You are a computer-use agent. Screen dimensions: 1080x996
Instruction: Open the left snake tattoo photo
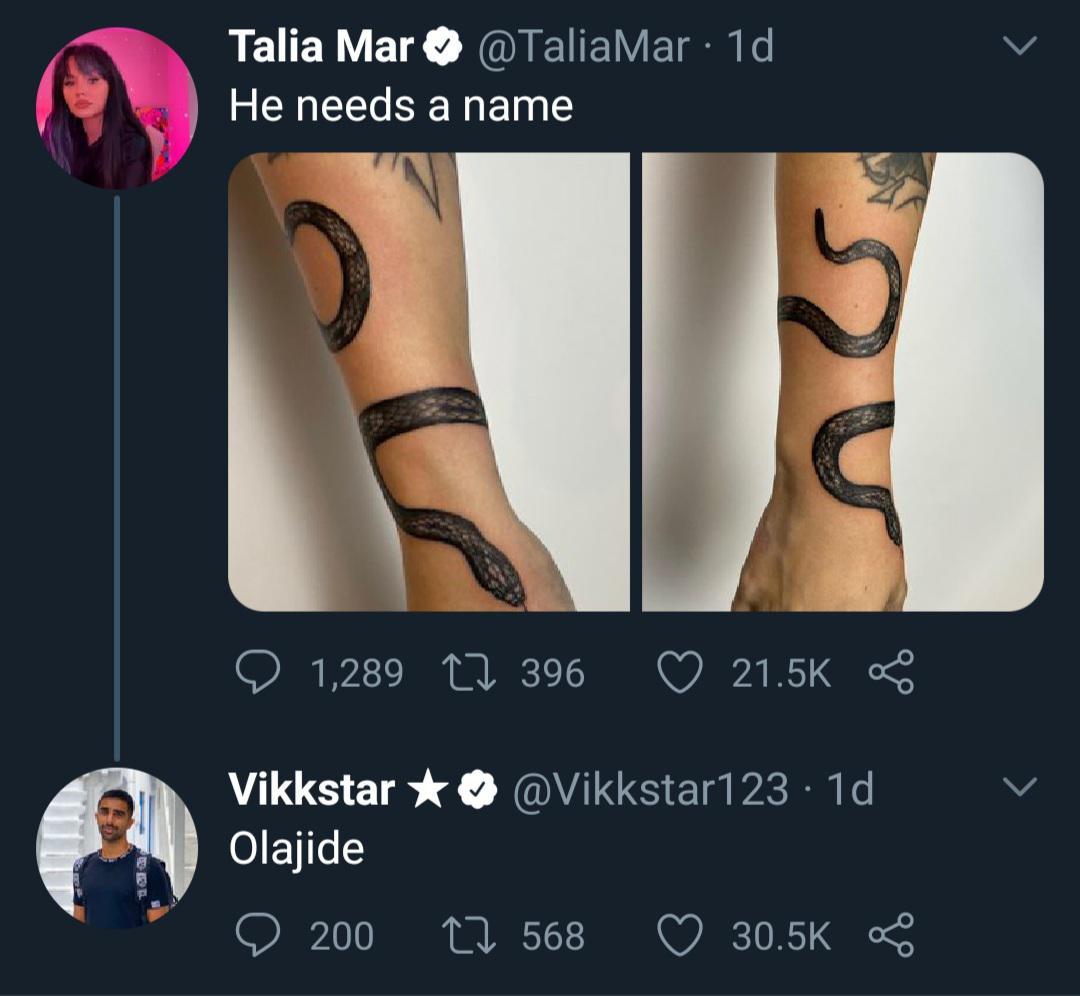(430, 385)
